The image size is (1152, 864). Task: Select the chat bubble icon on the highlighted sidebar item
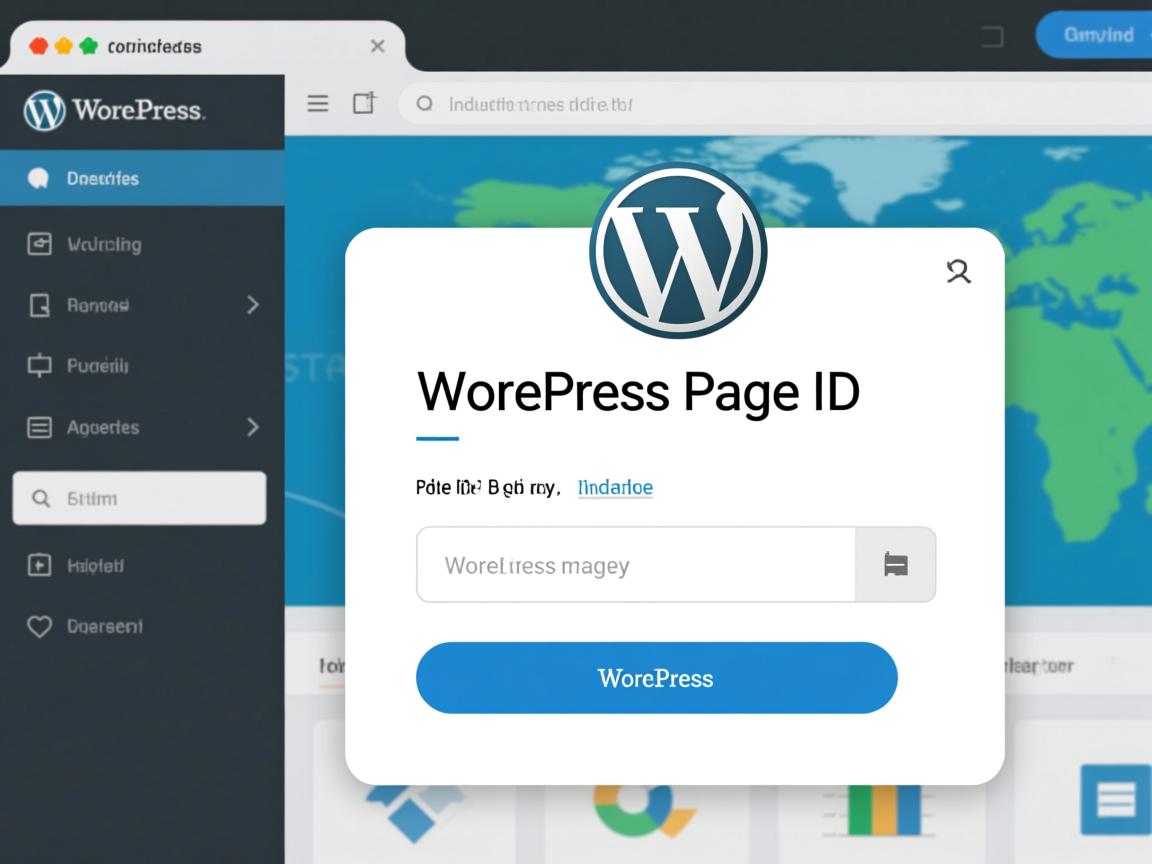[38, 177]
